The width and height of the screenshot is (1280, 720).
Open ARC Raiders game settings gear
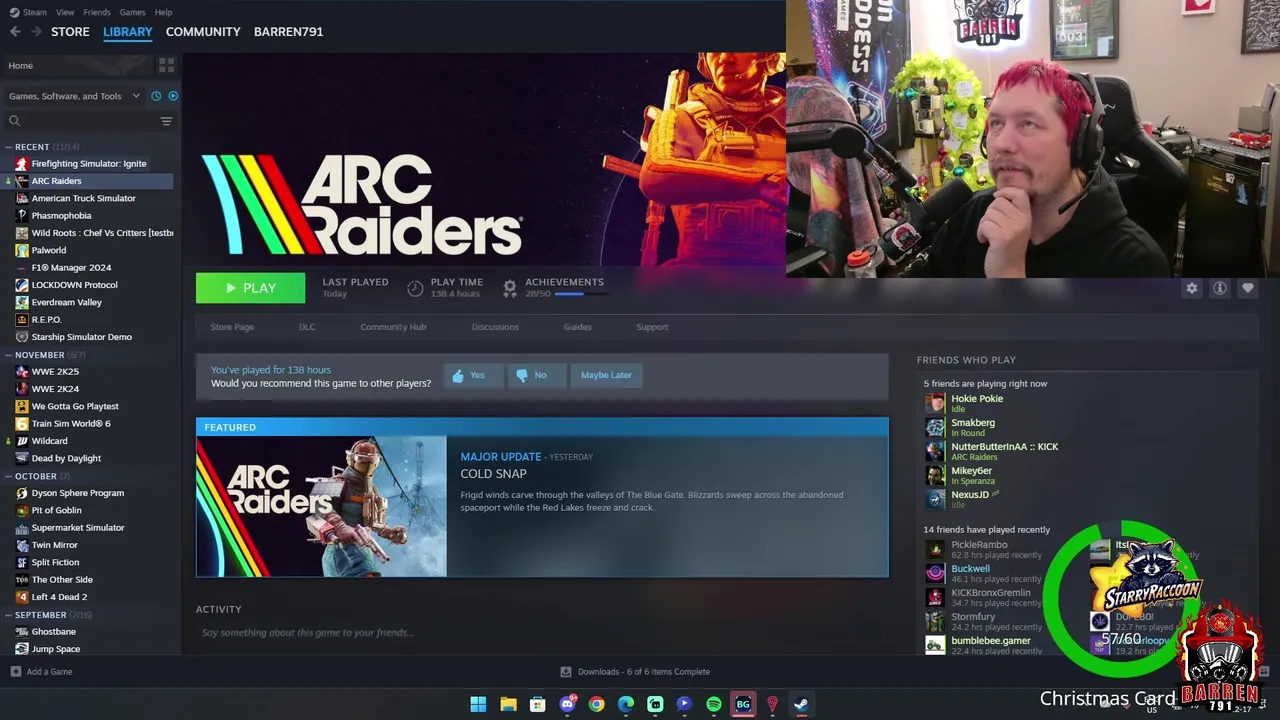click(x=1191, y=288)
